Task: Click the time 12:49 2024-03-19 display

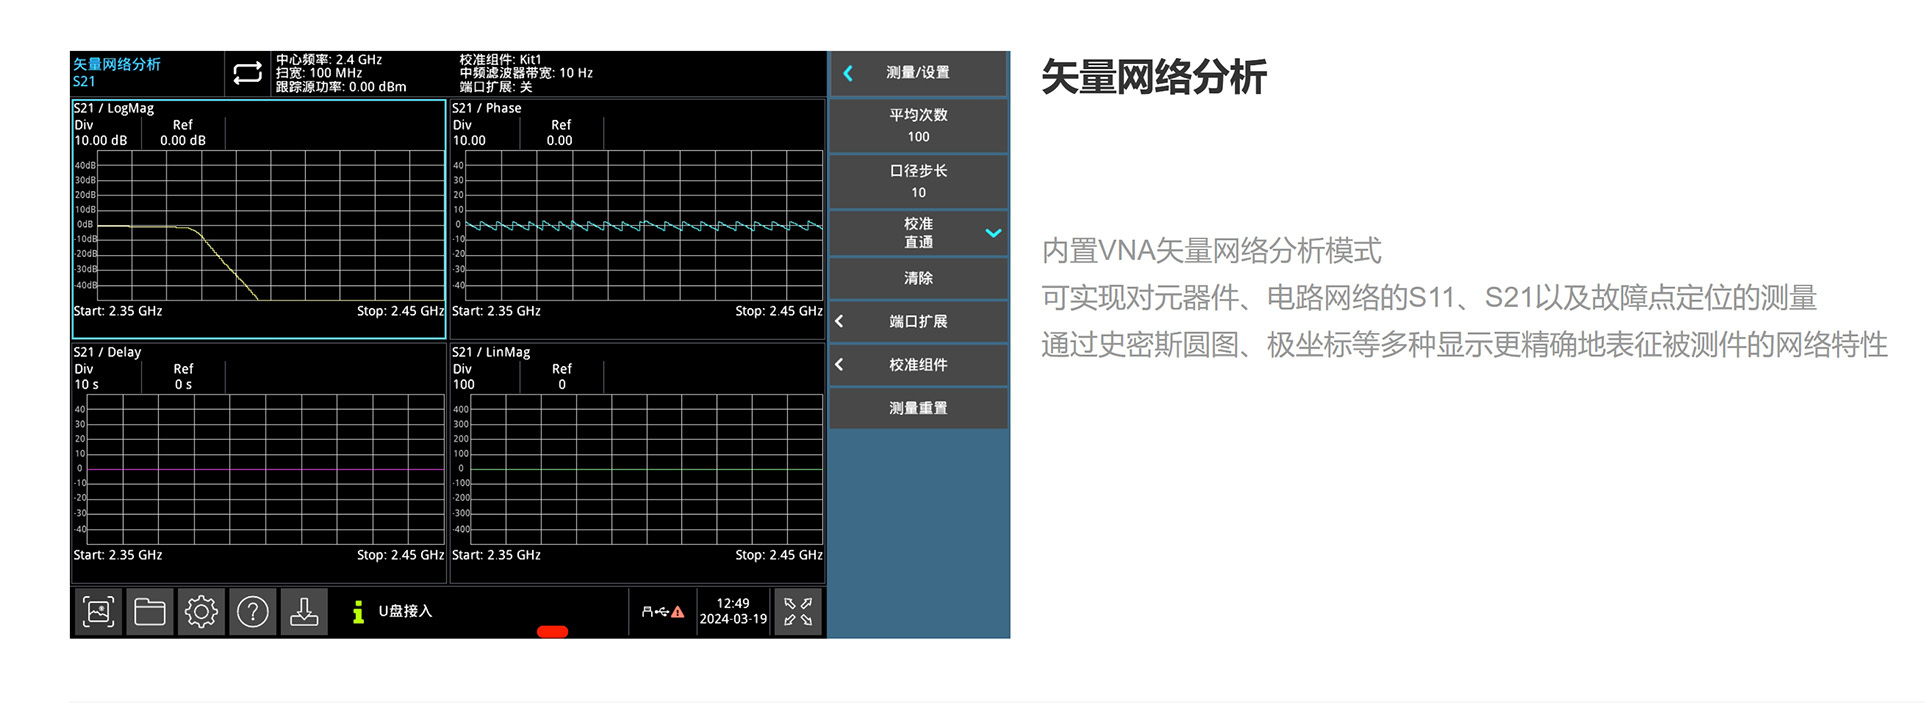Action: (733, 611)
